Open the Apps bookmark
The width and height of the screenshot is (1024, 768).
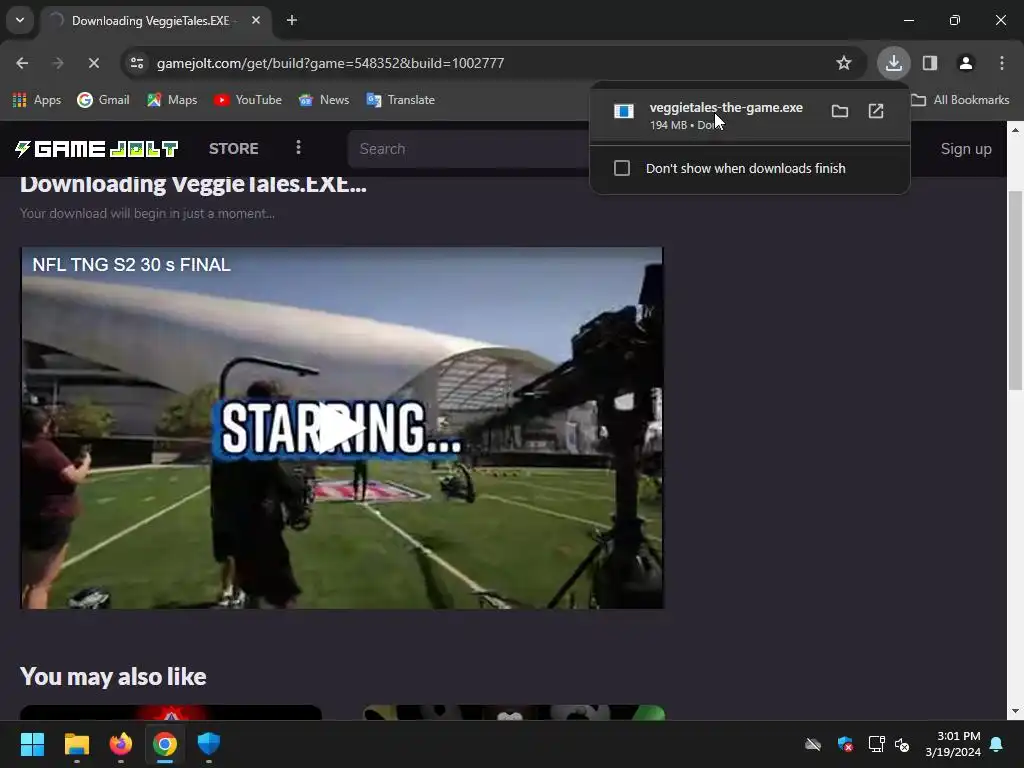pos(37,100)
